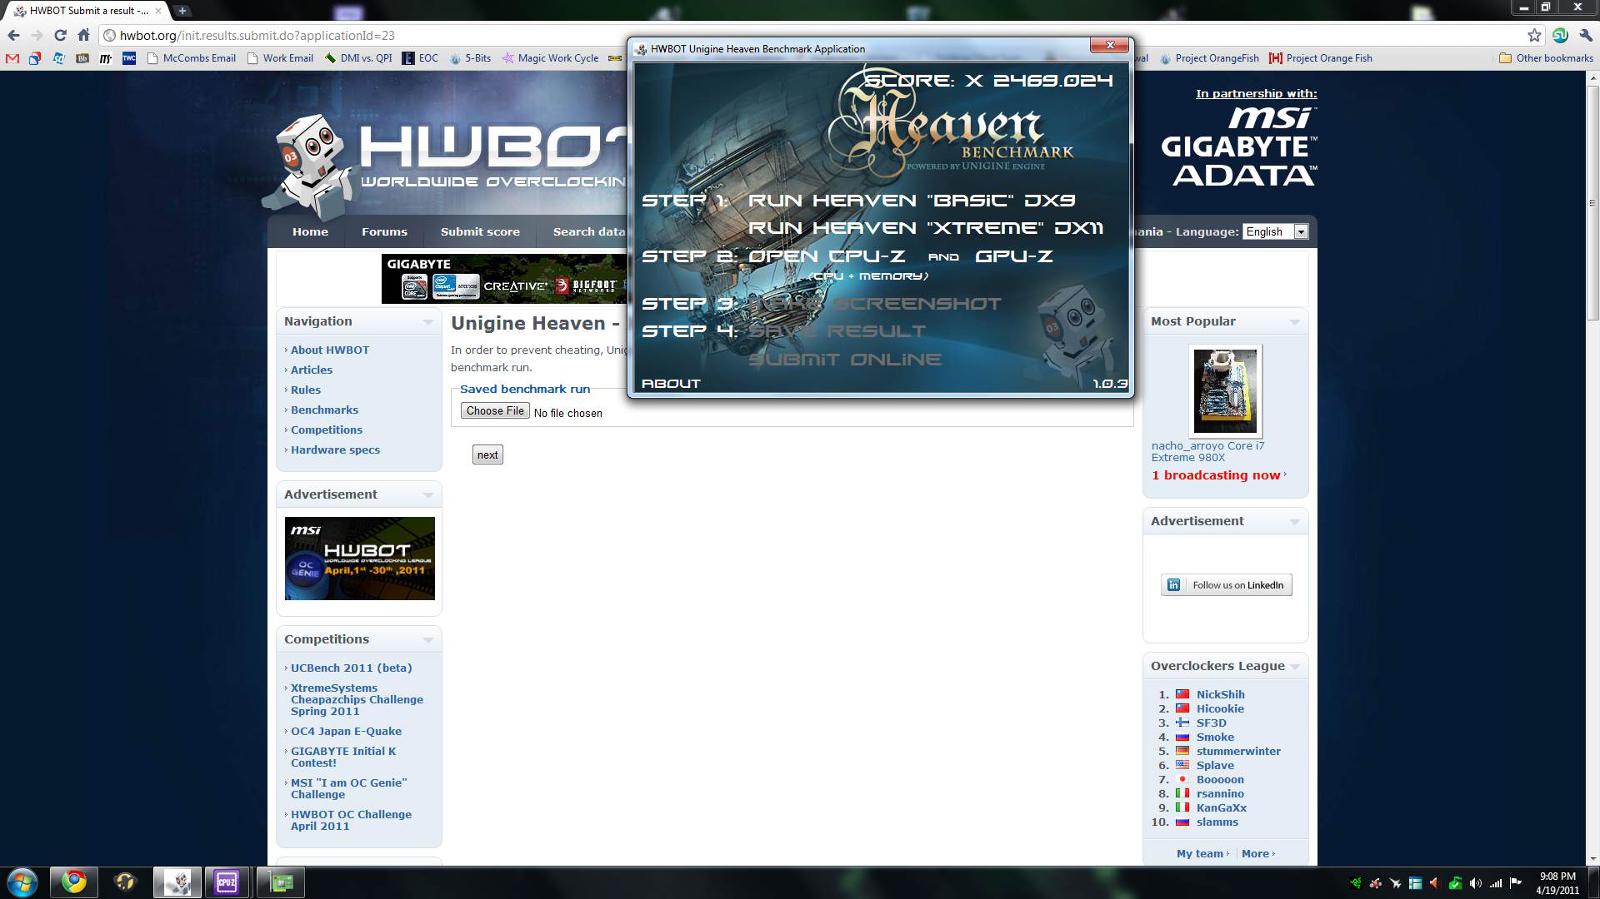Screen dimensions: 1600x899
Task: Open the Search database menu item
Action: pos(589,232)
